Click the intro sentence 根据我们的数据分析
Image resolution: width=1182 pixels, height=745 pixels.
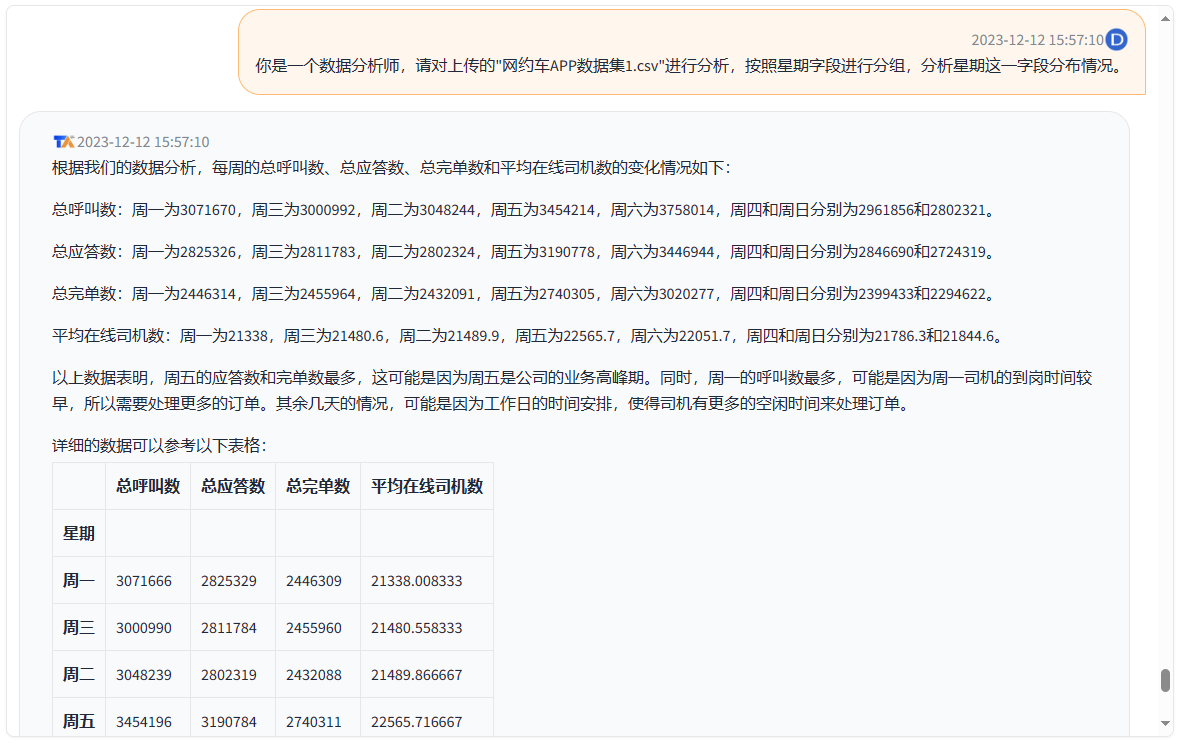coord(392,167)
